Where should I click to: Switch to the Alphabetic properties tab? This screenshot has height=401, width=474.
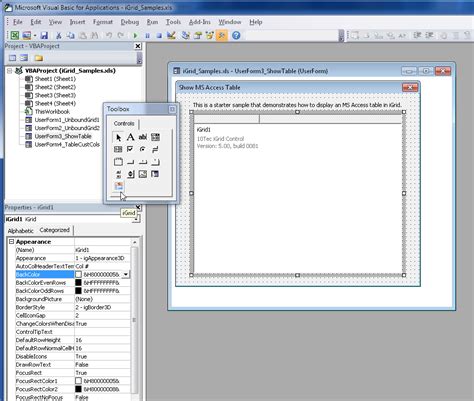click(x=21, y=231)
